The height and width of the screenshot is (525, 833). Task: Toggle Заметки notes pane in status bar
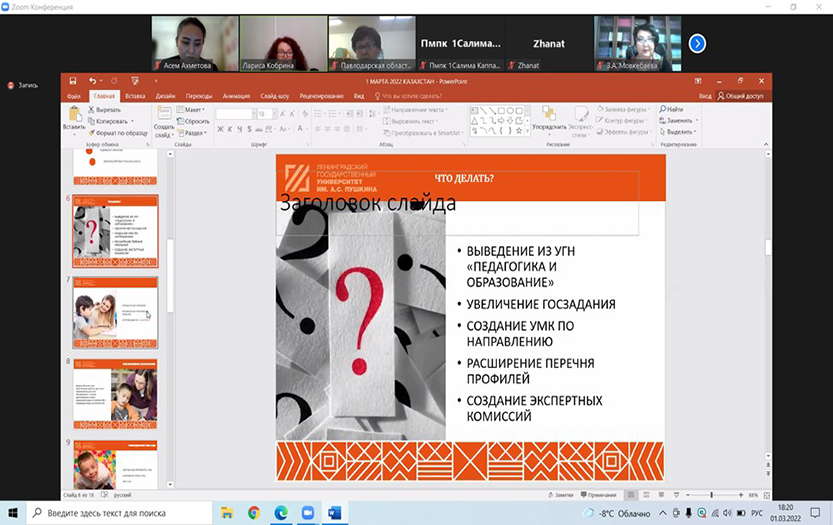(x=563, y=495)
